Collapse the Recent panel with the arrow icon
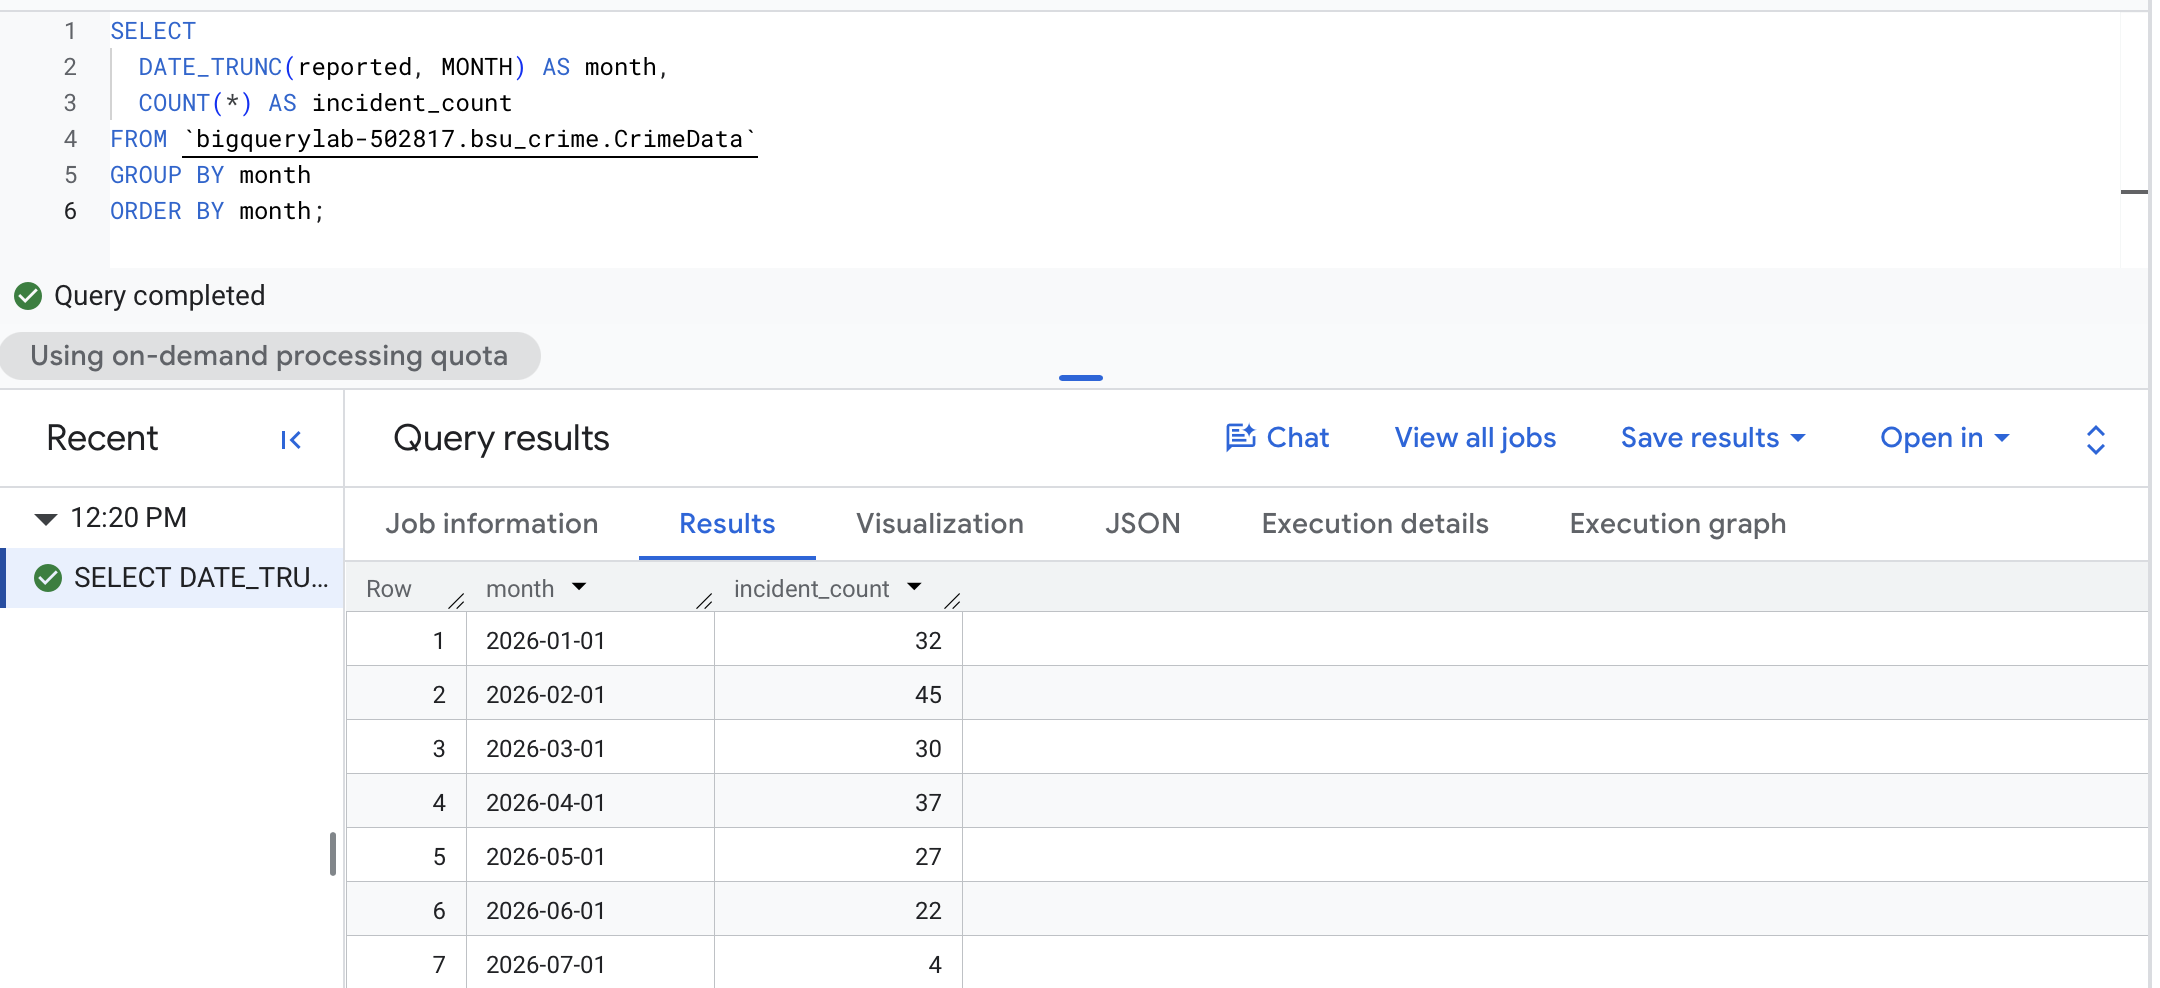Viewport: 2160px width, 988px height. [291, 440]
